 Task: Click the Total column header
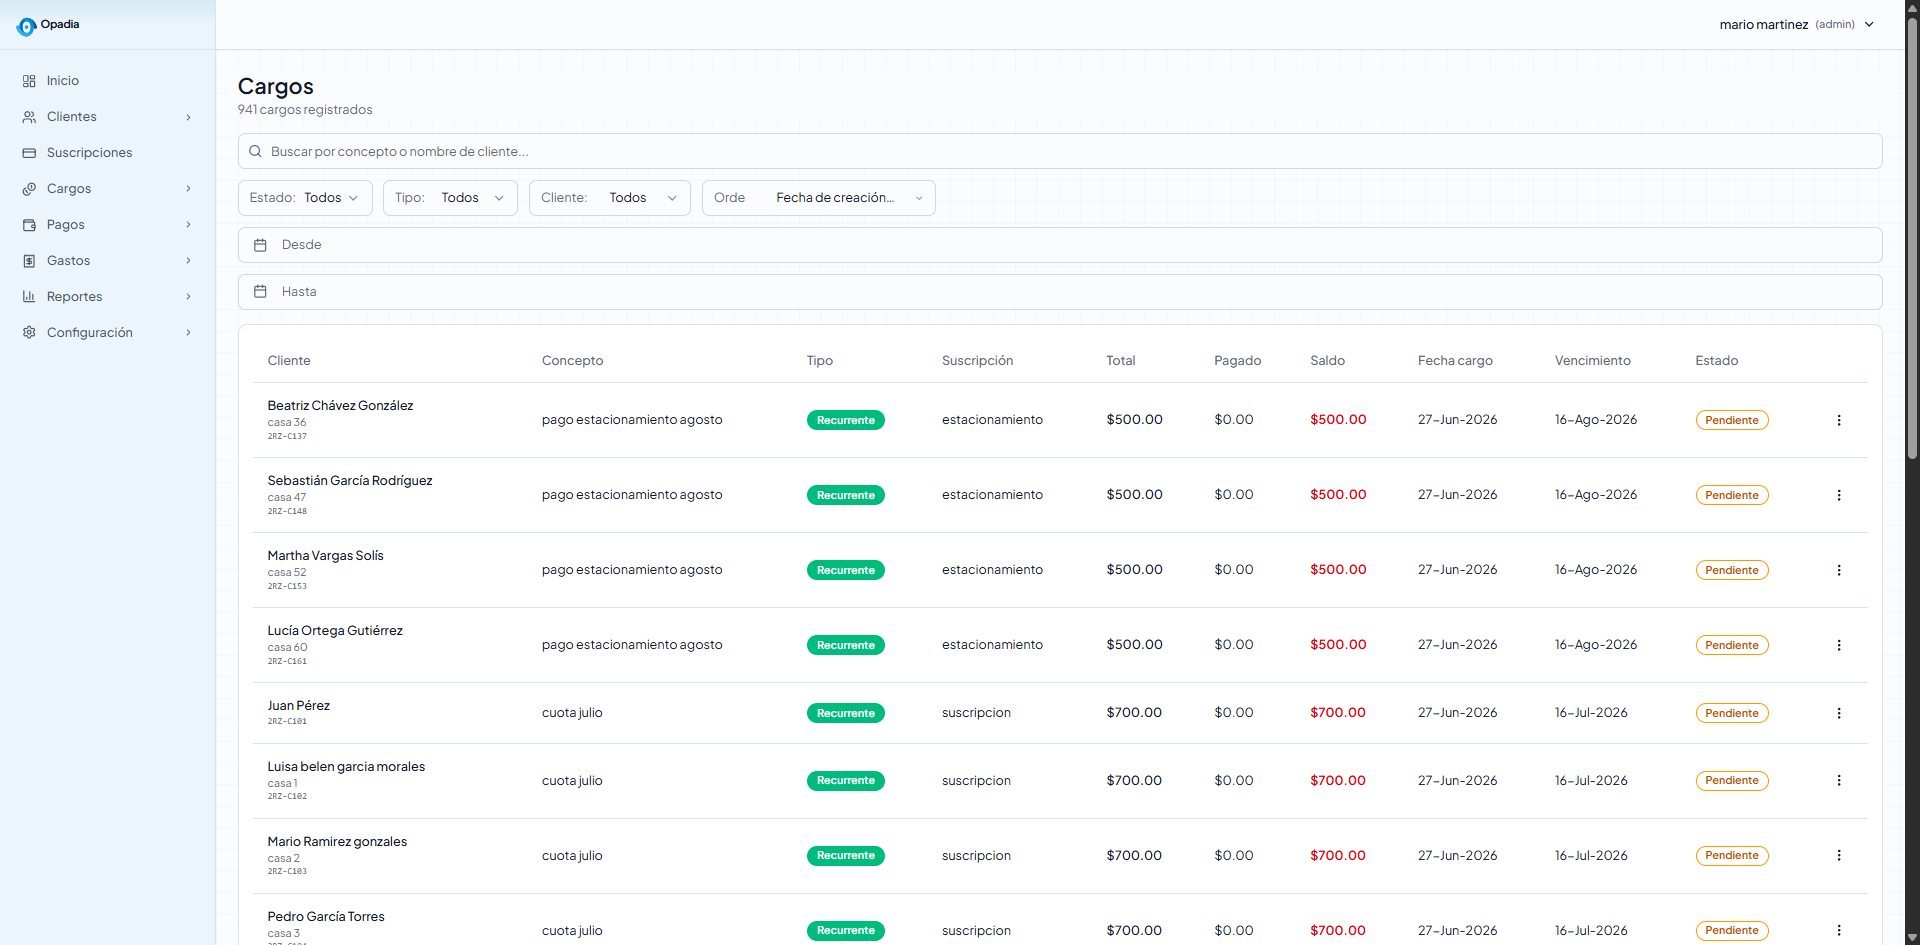[1120, 361]
